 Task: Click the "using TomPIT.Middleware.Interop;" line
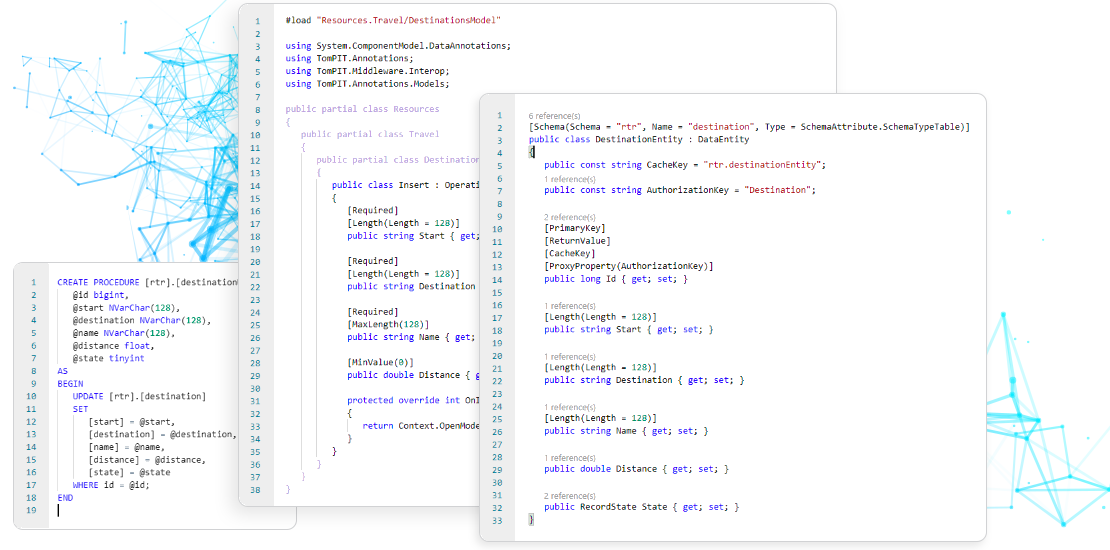[x=366, y=71]
